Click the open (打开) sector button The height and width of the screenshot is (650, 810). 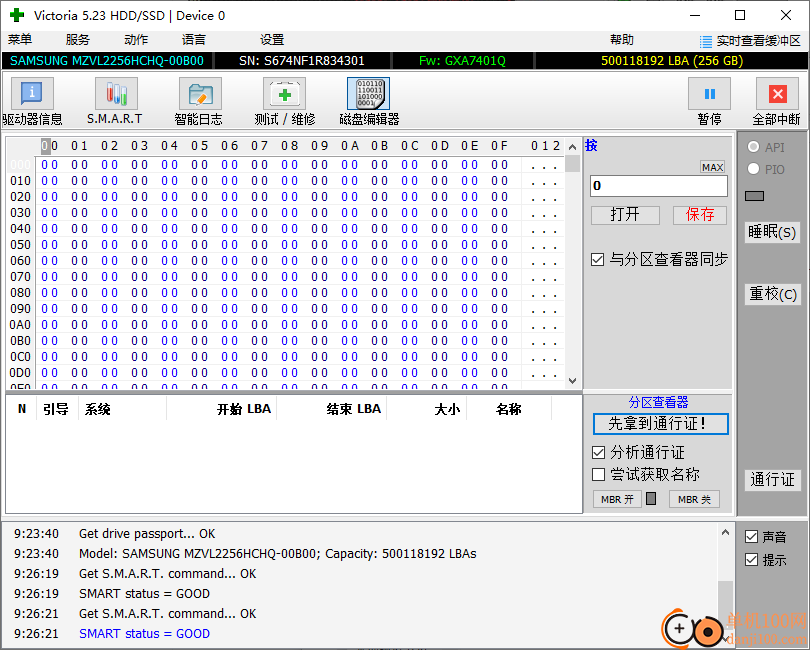click(x=625, y=214)
